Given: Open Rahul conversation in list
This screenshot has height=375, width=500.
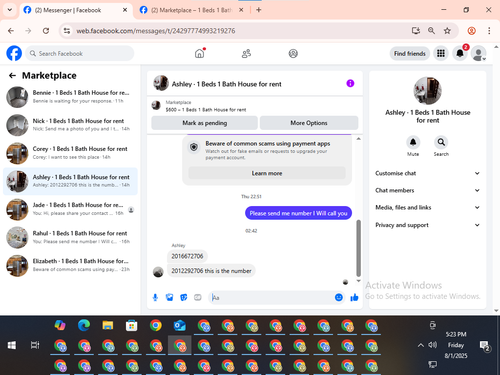Looking at the screenshot, I should coord(70,237).
